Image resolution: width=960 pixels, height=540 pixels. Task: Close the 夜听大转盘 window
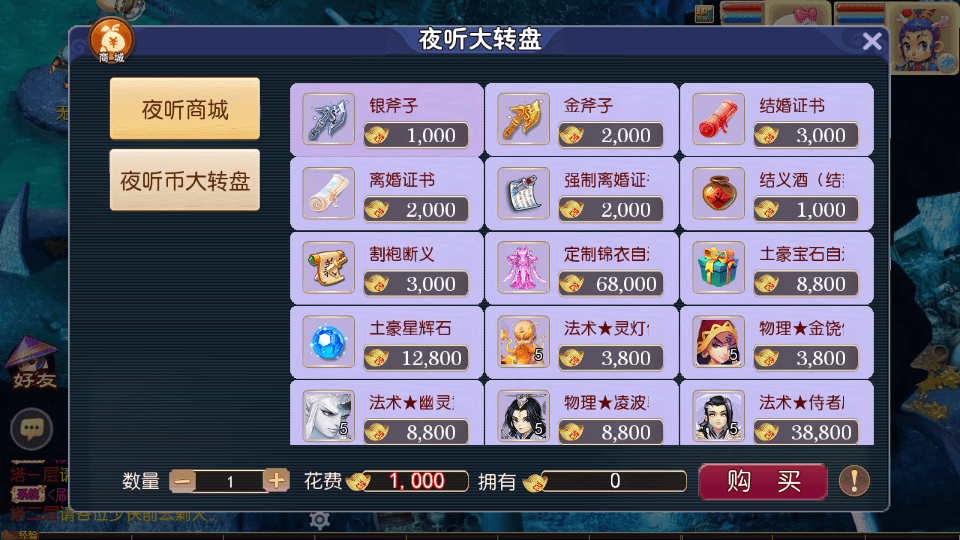872,41
